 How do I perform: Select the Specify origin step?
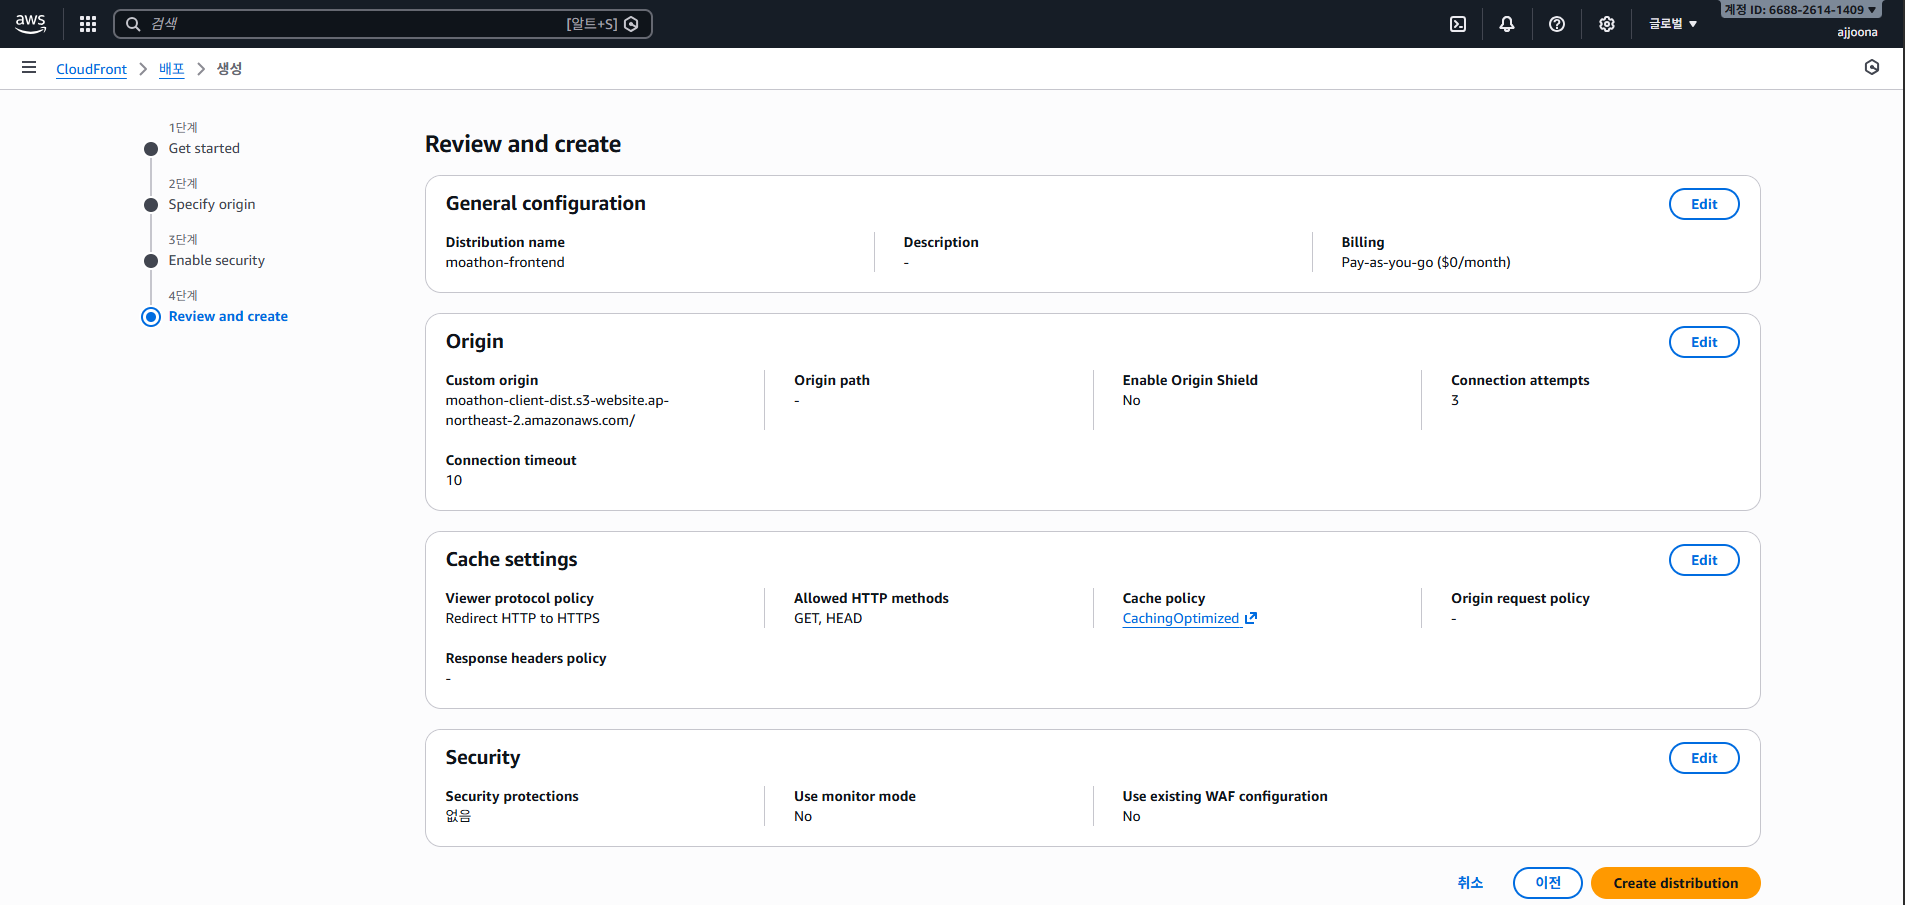click(211, 205)
